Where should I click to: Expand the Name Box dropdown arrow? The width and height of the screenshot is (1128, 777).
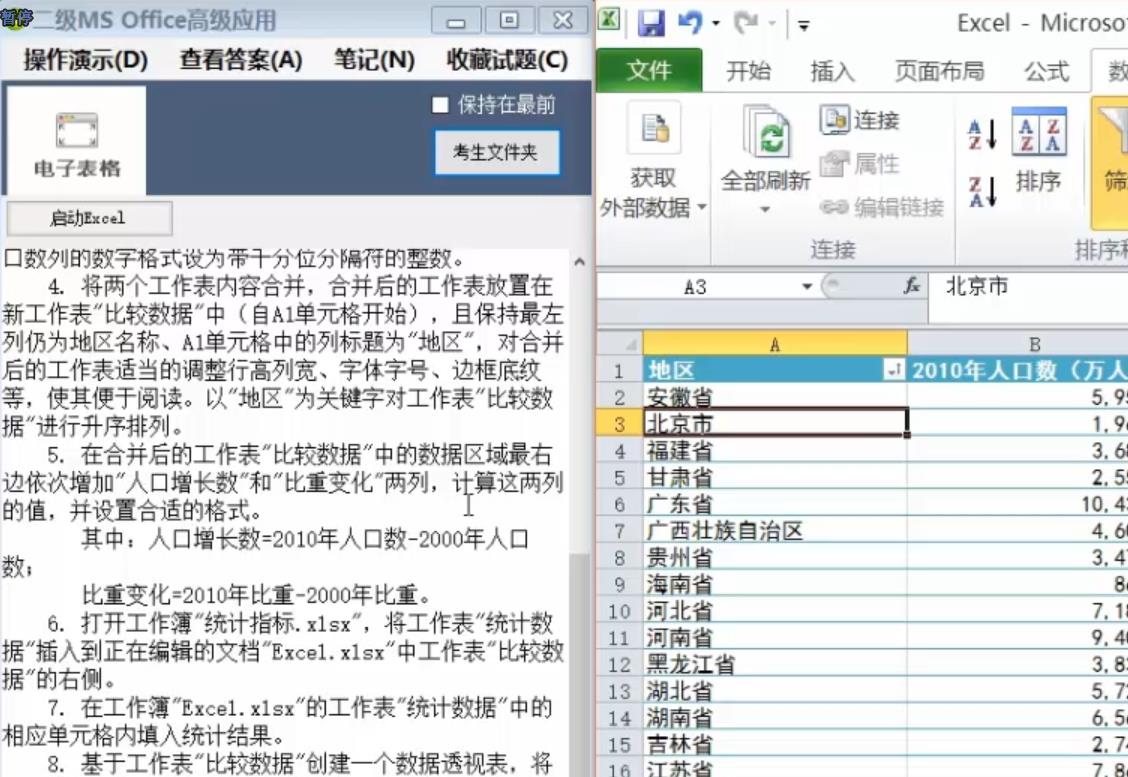coord(806,287)
